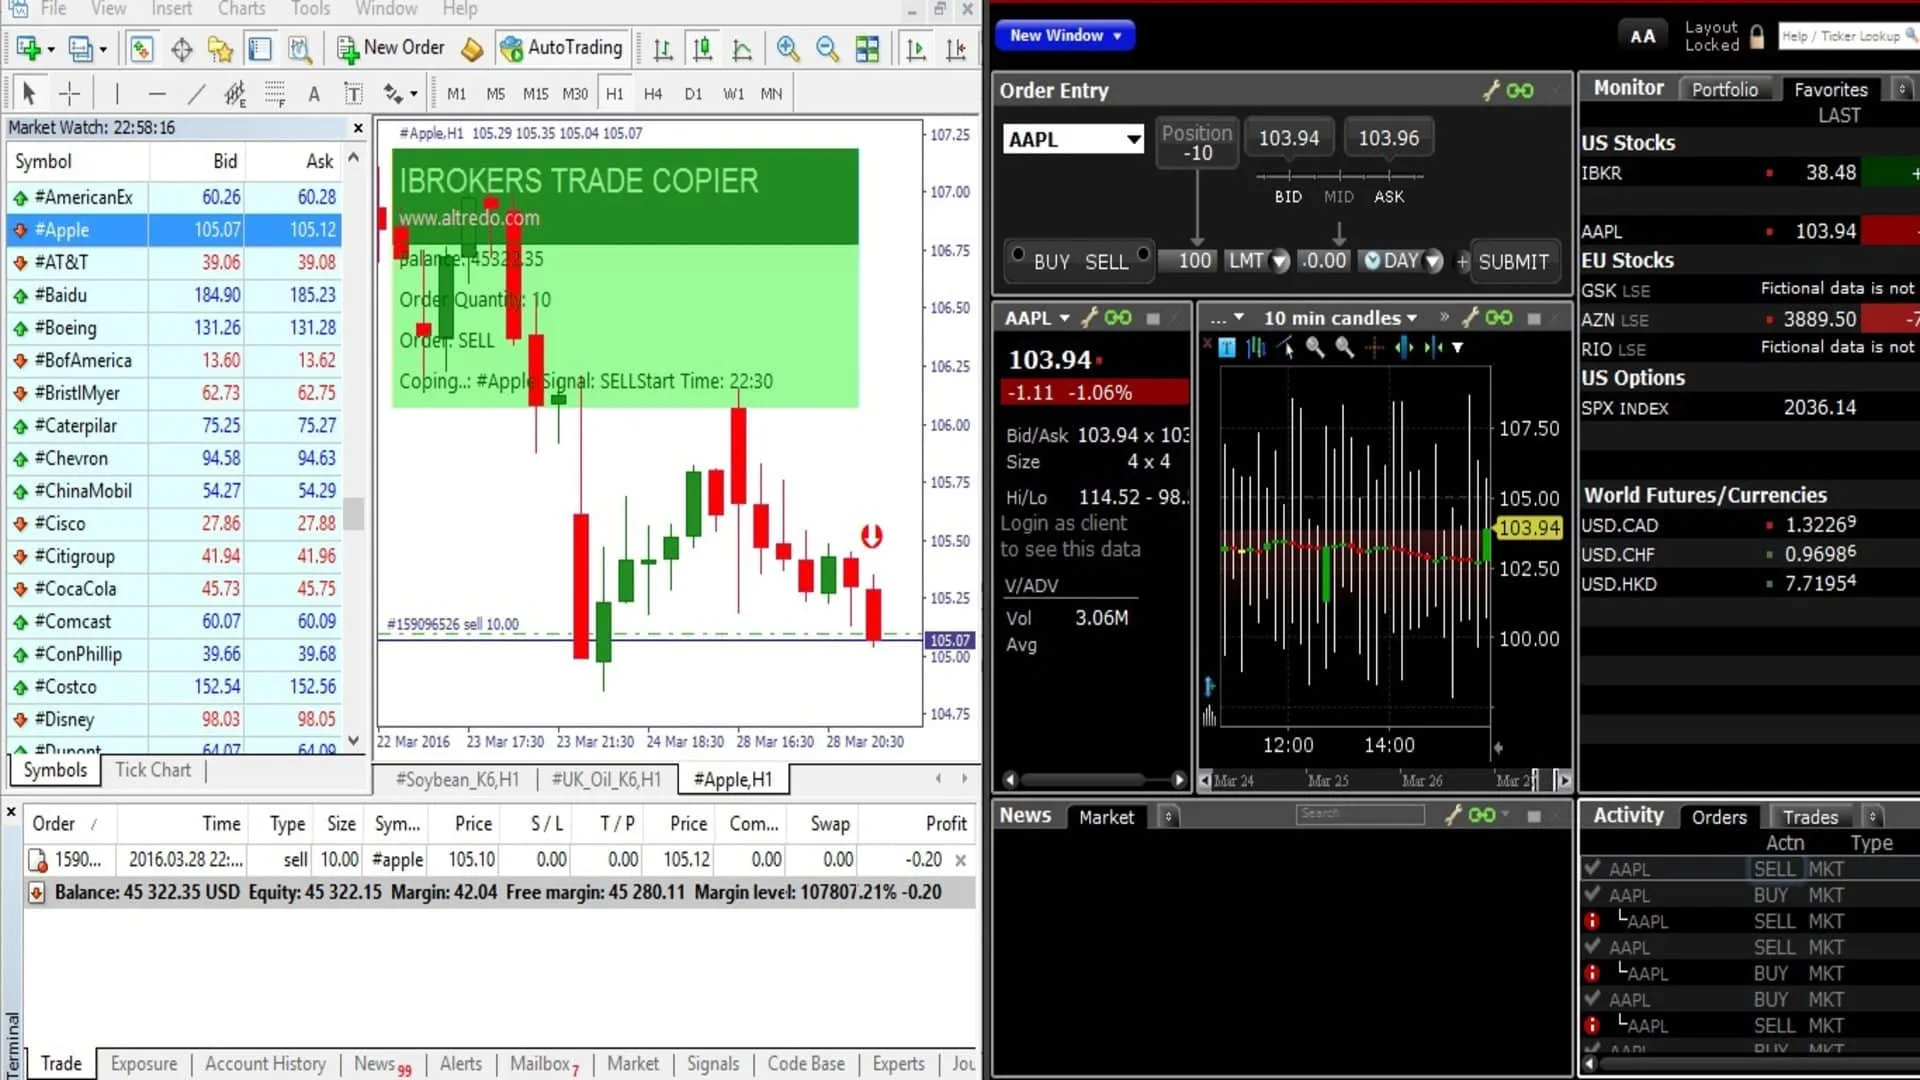Open the Tools menu
The height and width of the screenshot is (1080, 1920).
pyautogui.click(x=310, y=9)
